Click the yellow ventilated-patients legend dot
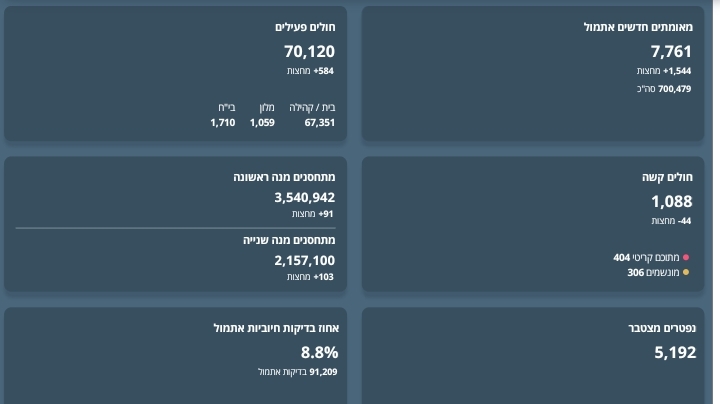 click(x=686, y=273)
